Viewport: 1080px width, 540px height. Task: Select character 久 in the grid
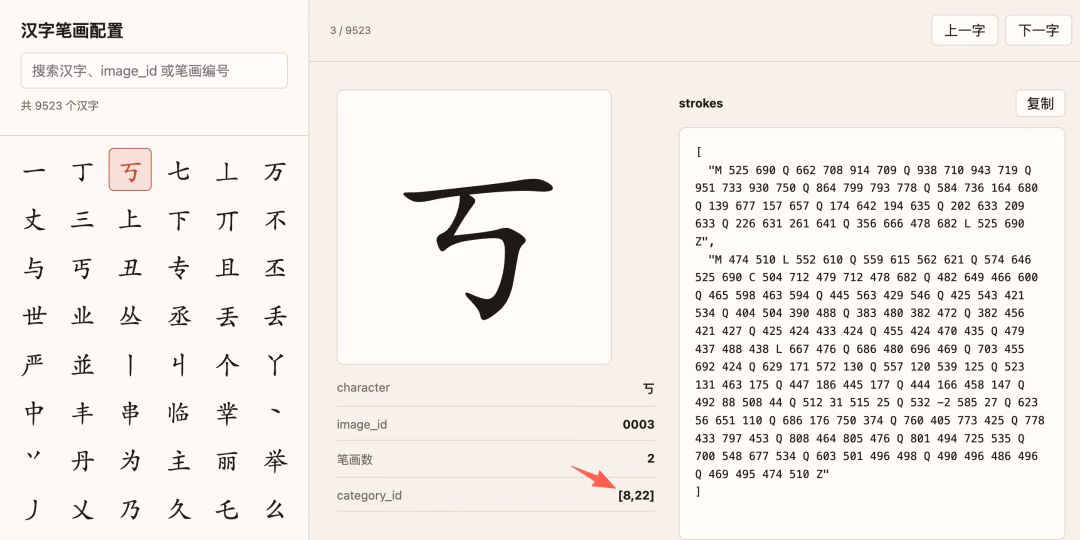tap(178, 510)
